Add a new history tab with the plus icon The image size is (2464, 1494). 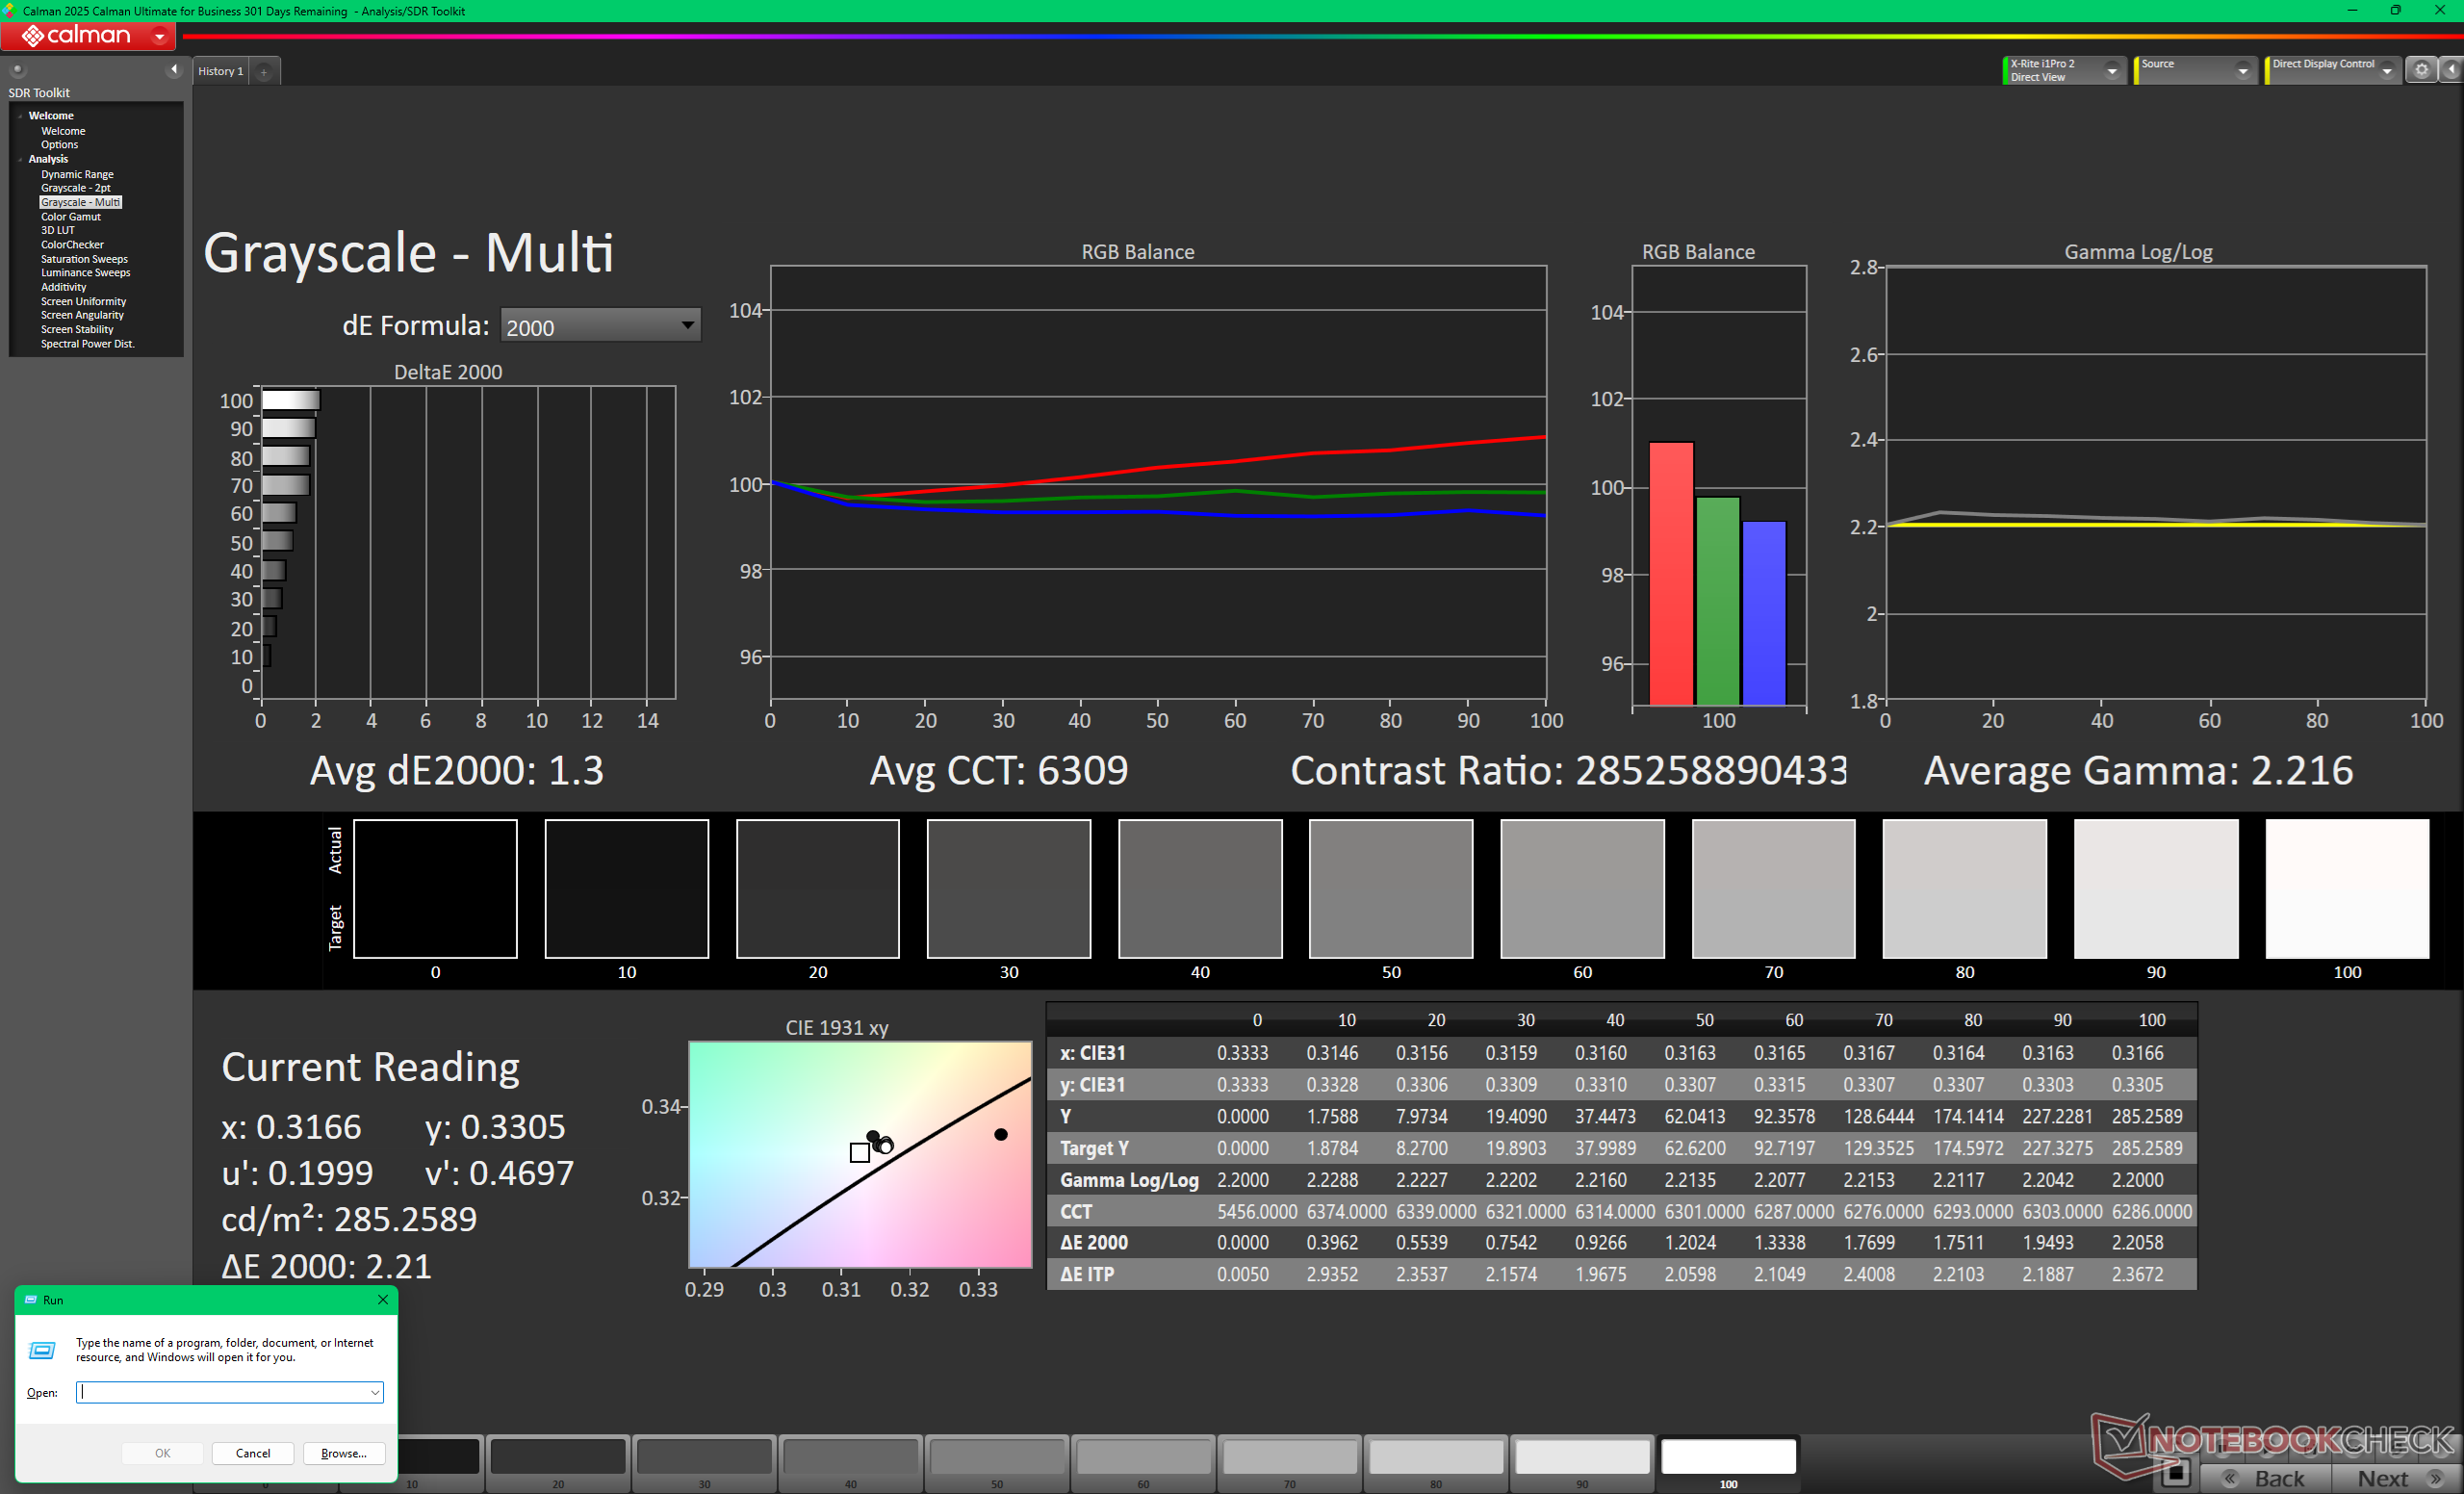264,72
